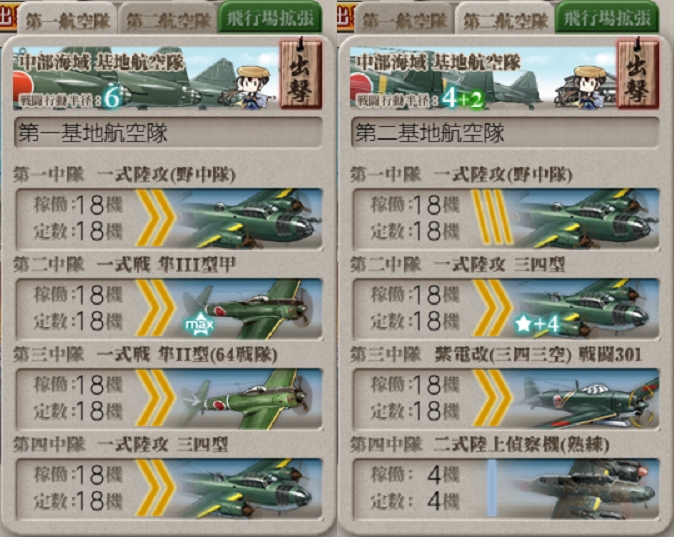Toggle the 出撃 sortie tag on second air base
The height and width of the screenshot is (537, 674).
click(x=637, y=73)
